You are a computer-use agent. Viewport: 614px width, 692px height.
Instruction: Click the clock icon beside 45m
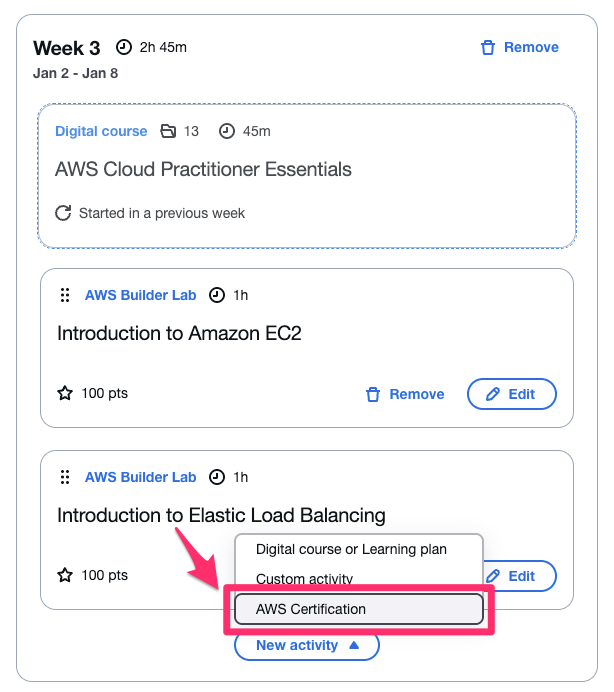click(227, 131)
